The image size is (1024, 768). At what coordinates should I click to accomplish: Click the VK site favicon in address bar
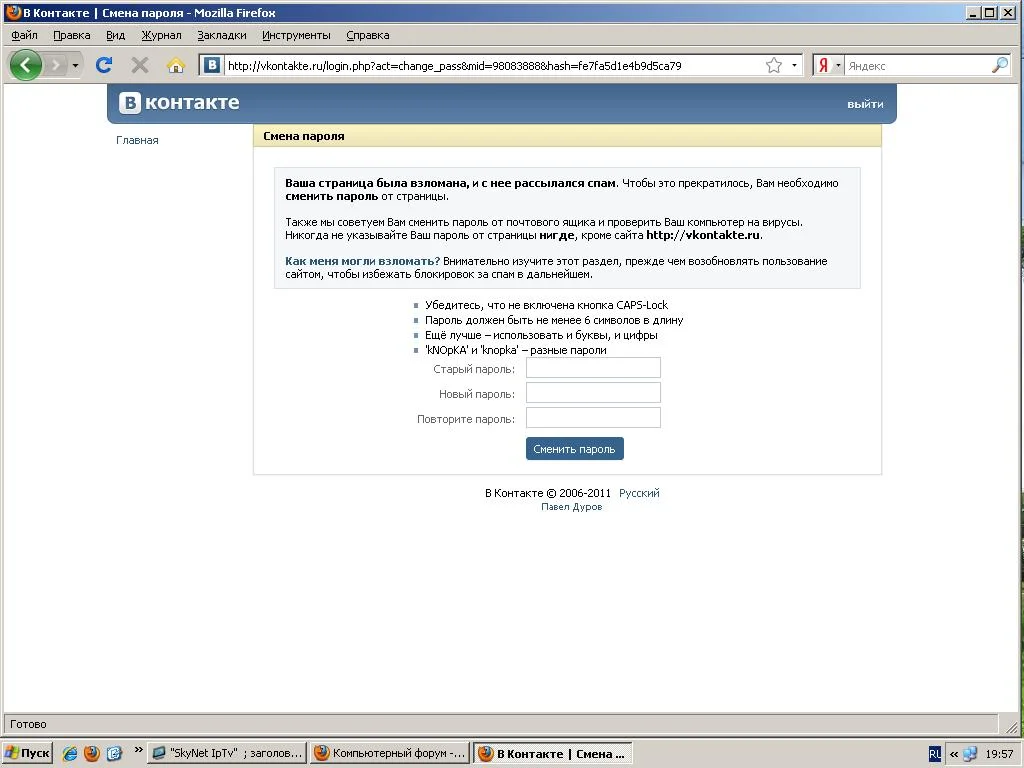click(x=211, y=65)
